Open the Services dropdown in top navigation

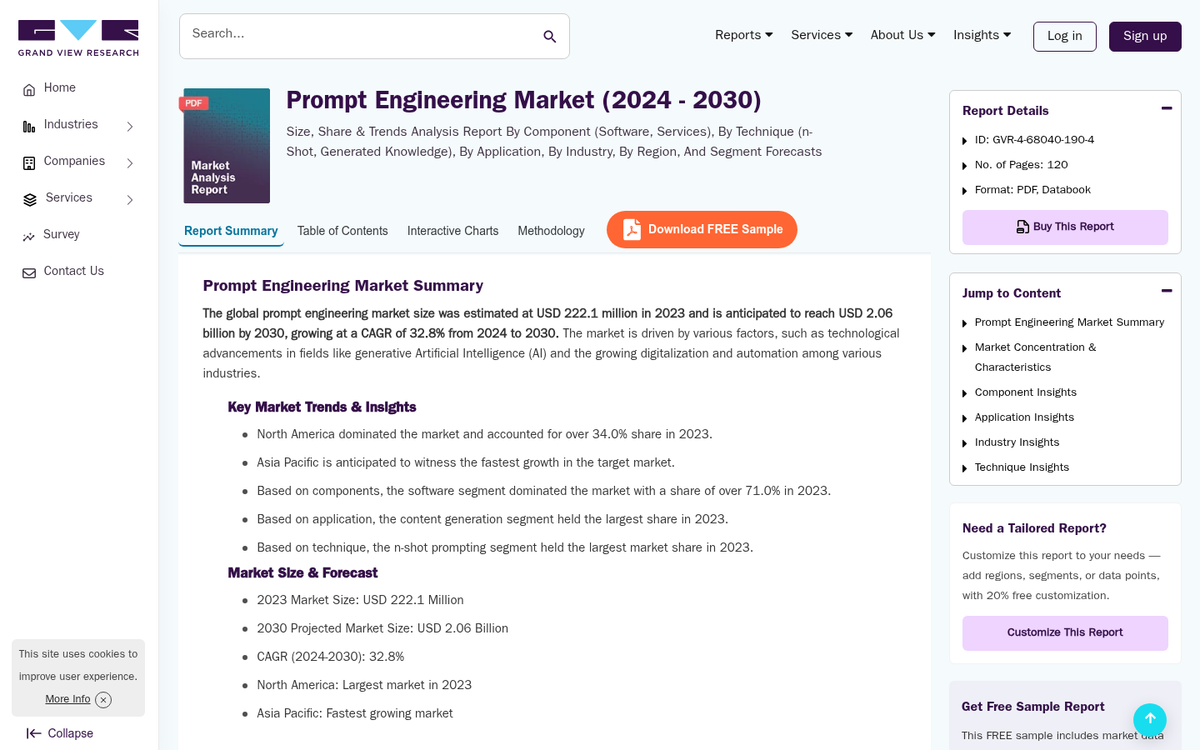point(822,35)
